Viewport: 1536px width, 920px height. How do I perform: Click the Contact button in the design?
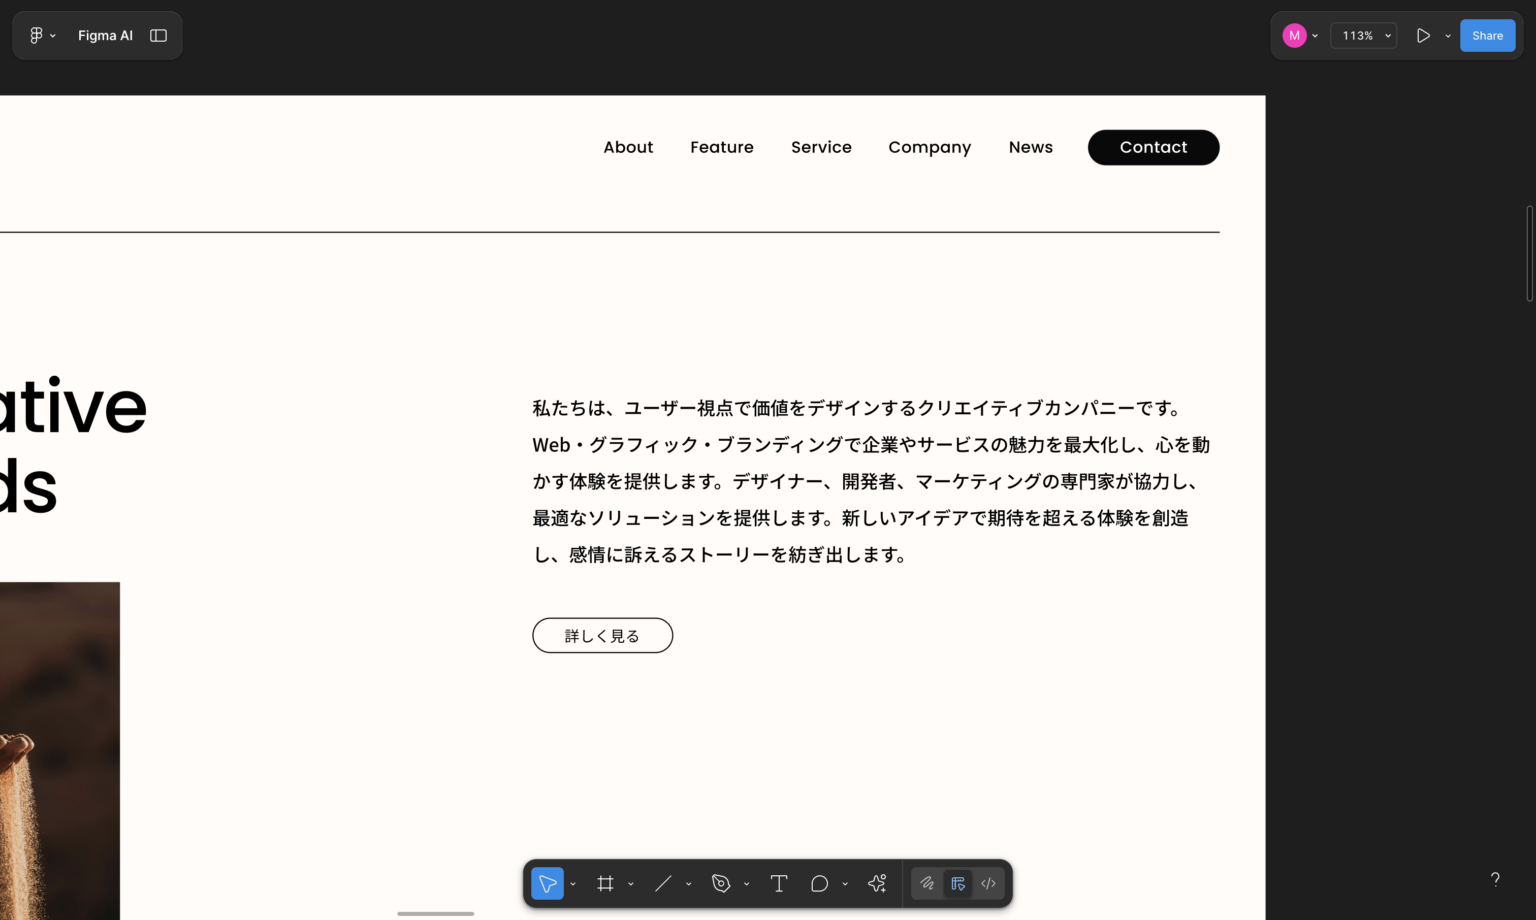coord(1153,147)
